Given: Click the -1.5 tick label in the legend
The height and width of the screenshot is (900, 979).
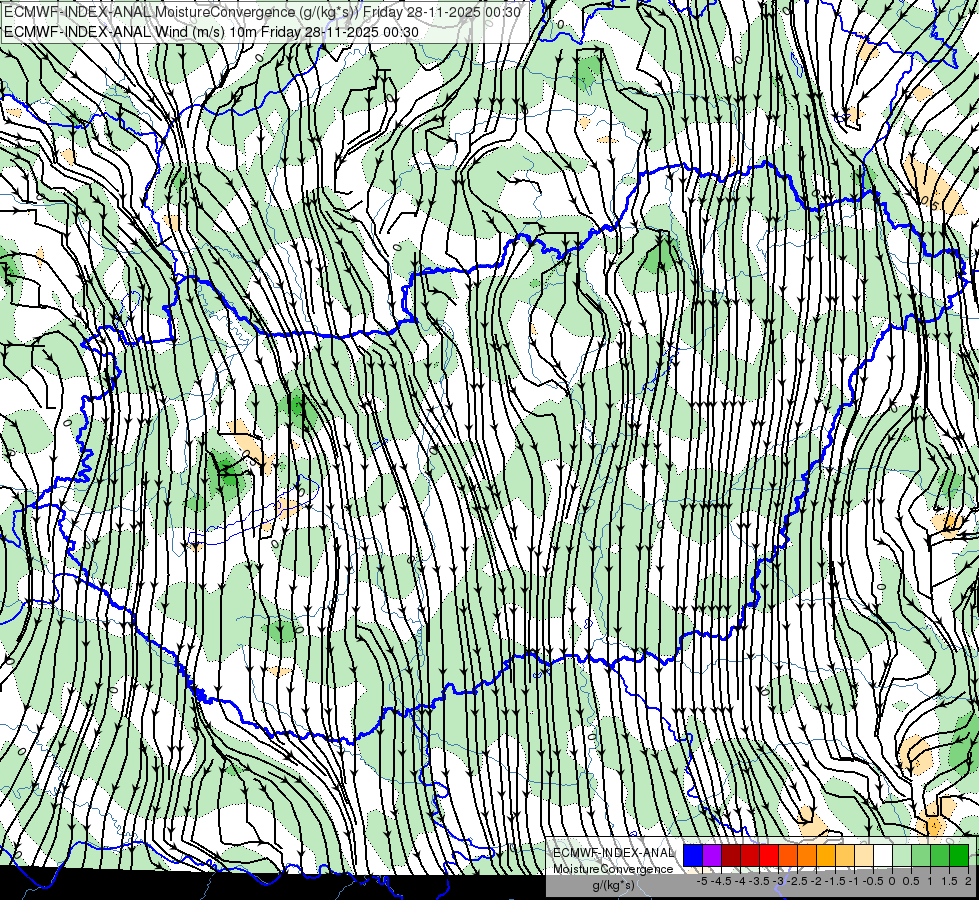Looking at the screenshot, I should click(835, 881).
